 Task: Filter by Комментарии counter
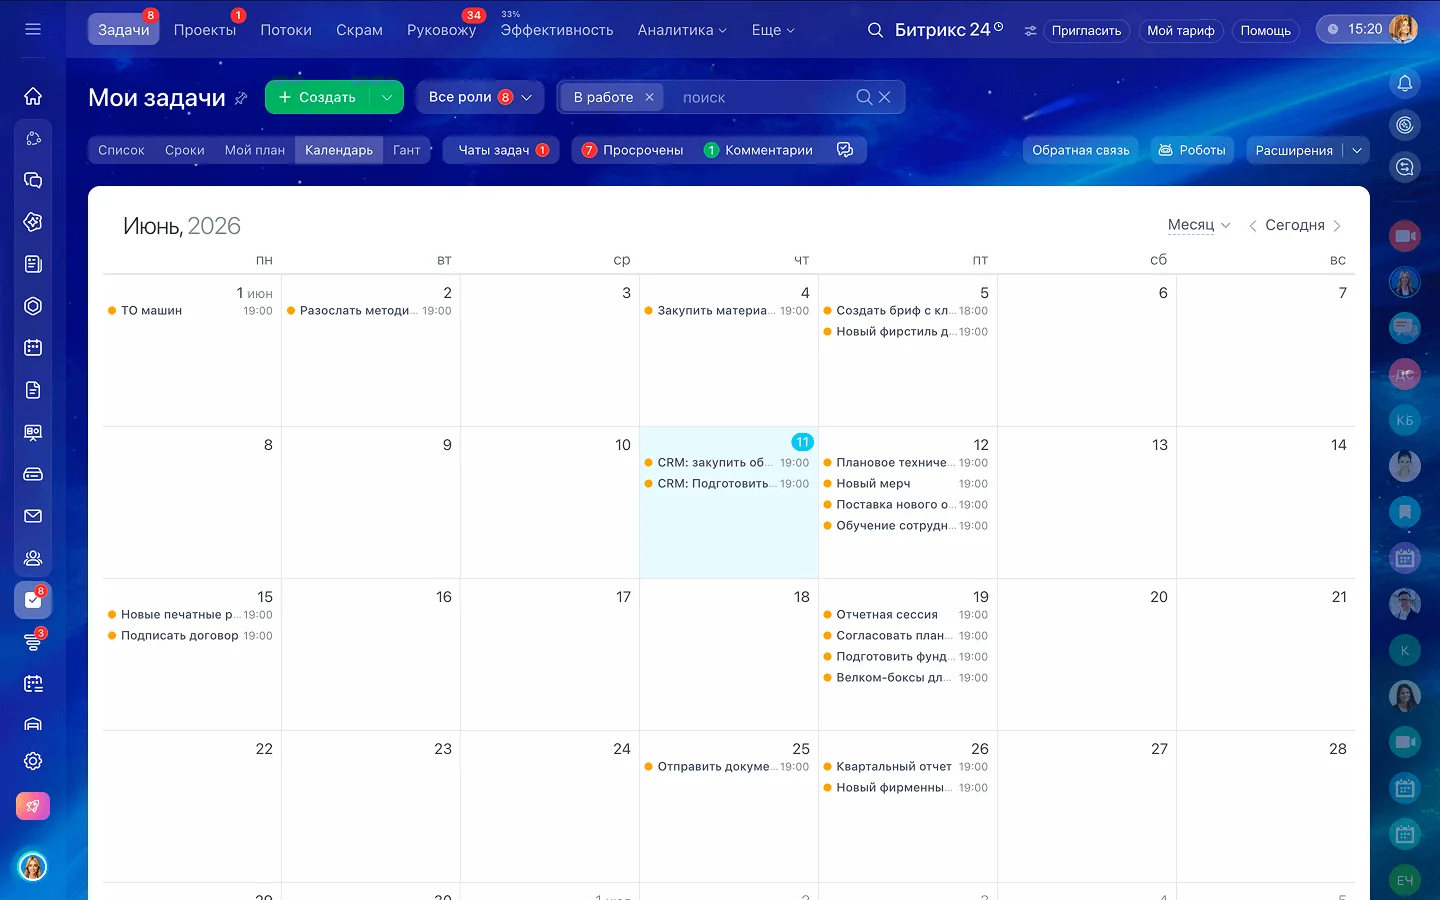click(758, 150)
